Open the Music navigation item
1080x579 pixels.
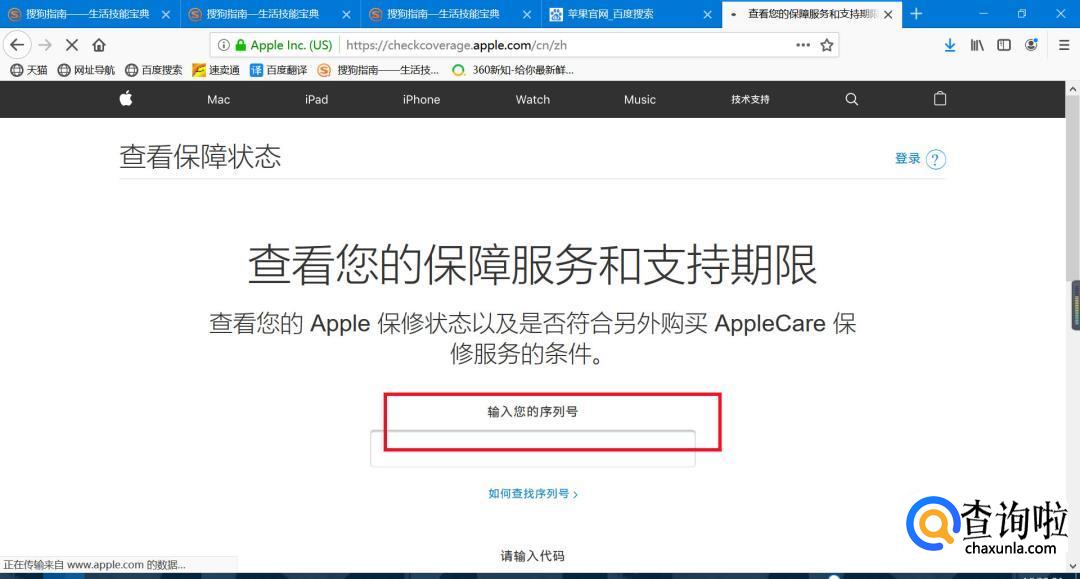pos(640,99)
